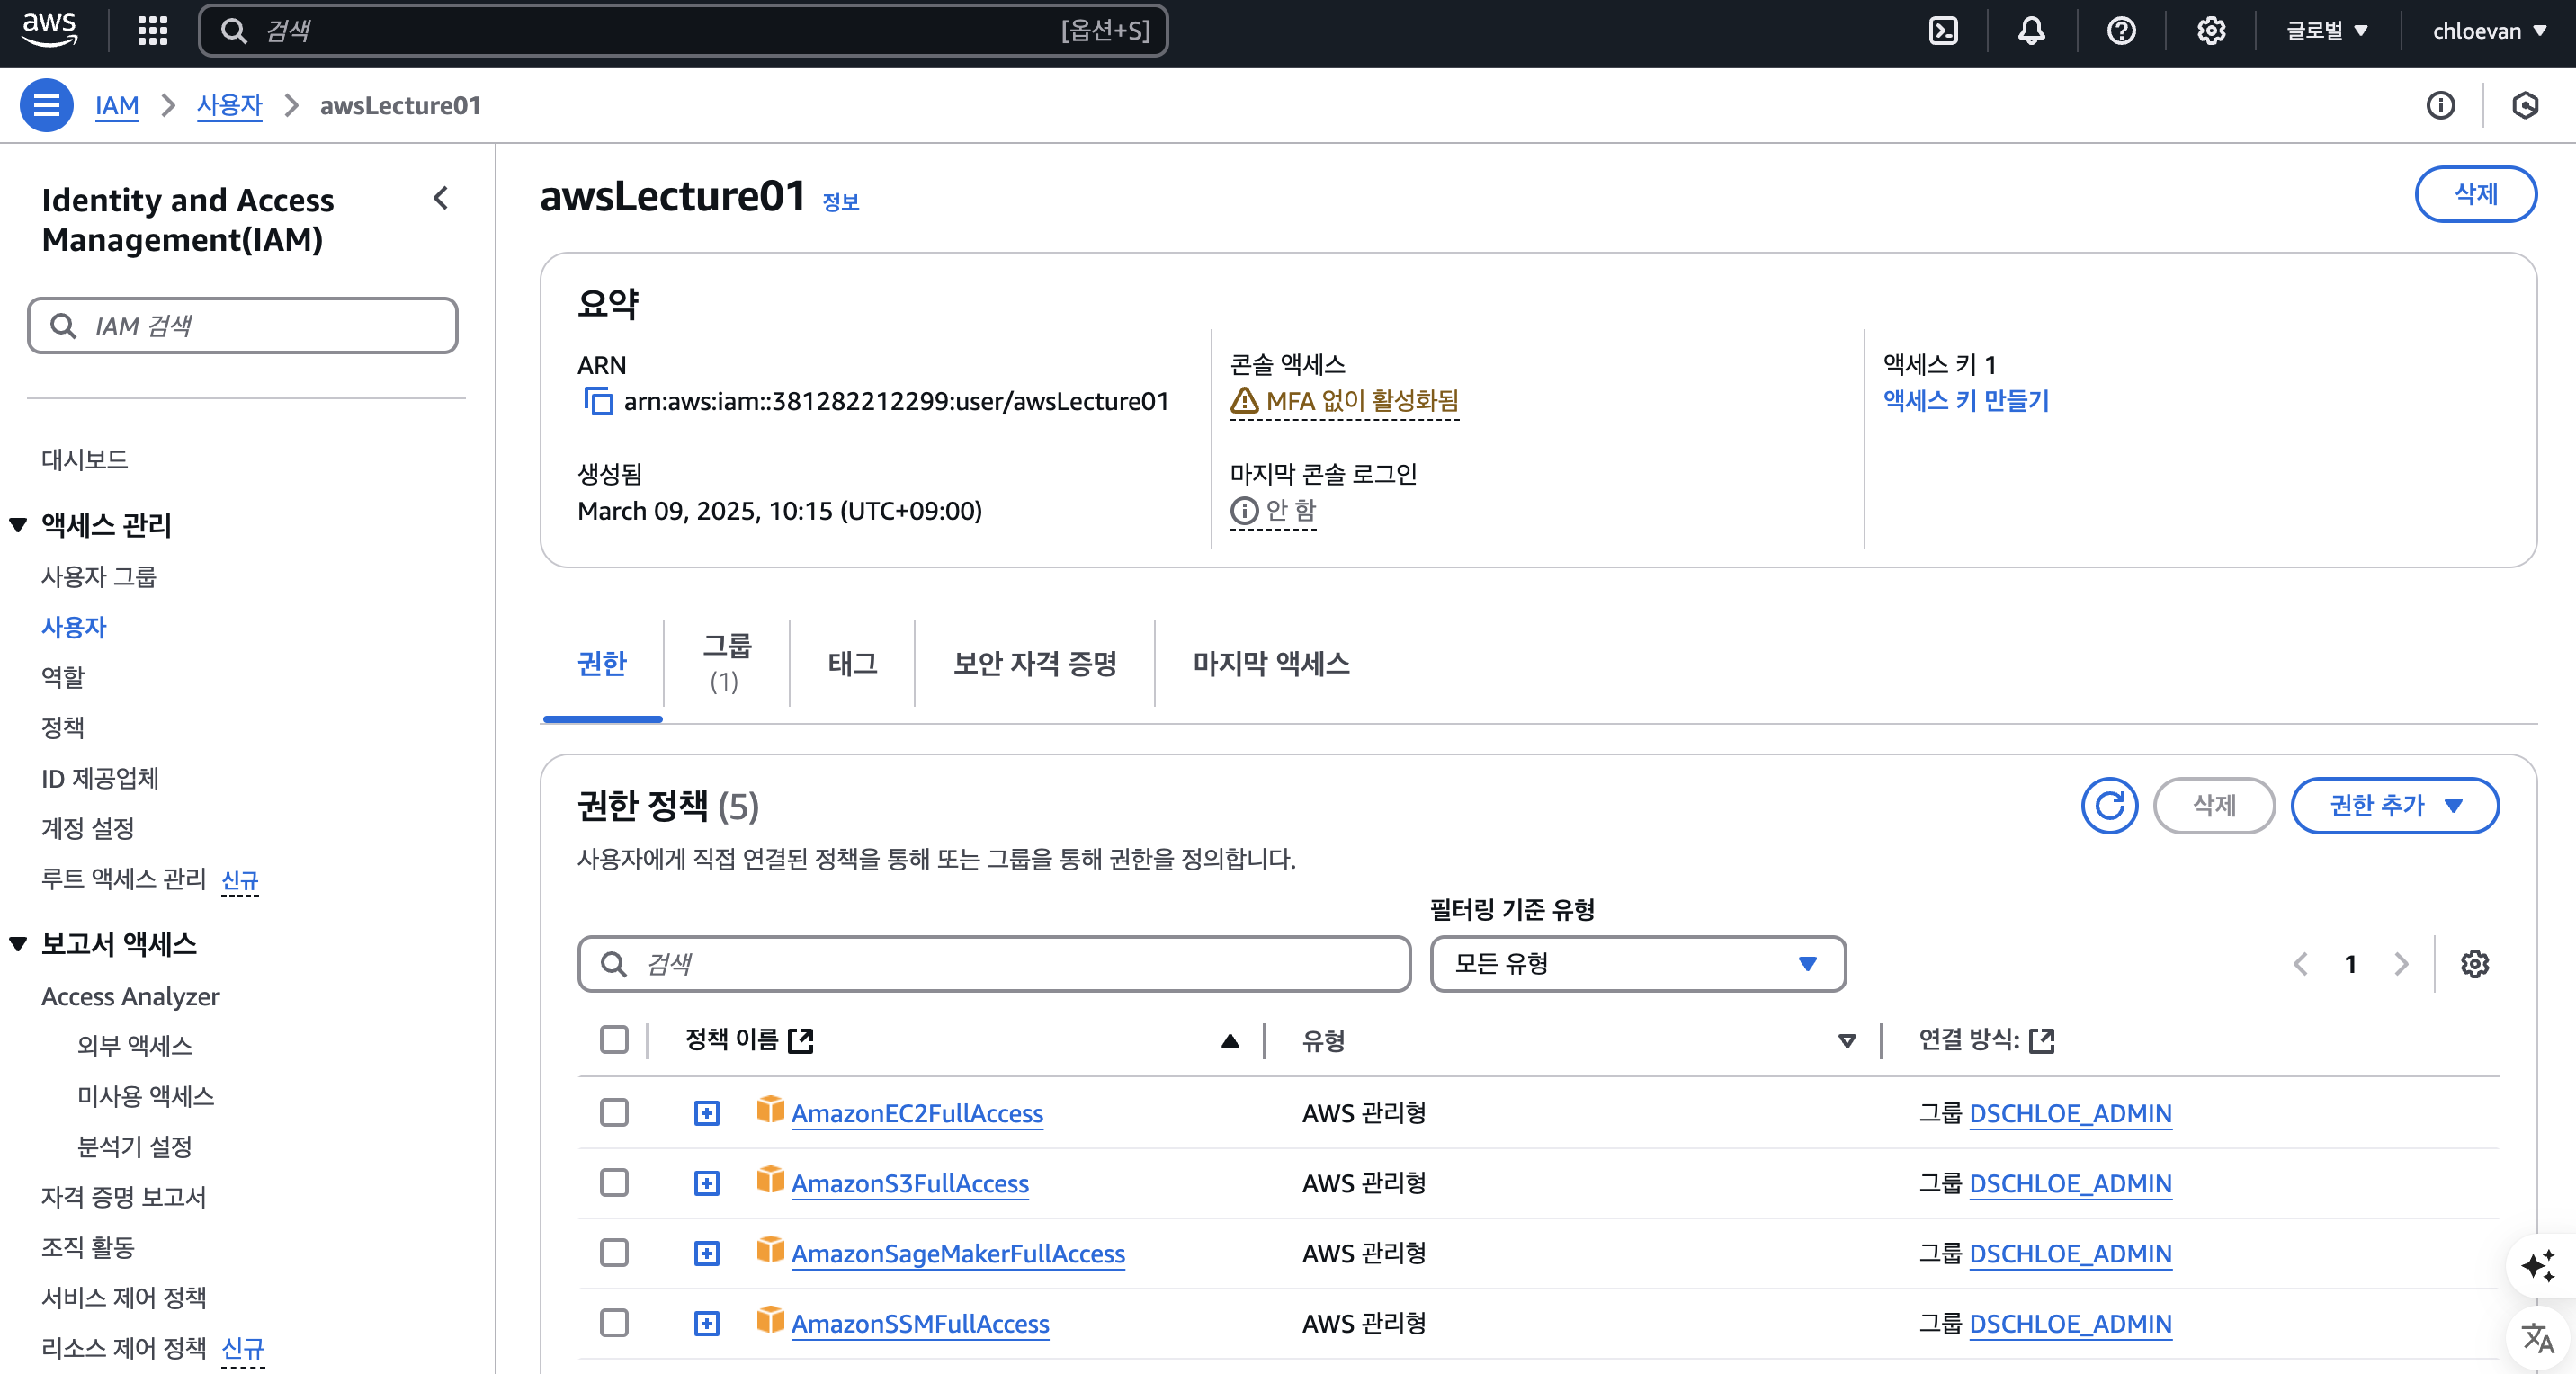This screenshot has height=1374, width=2576.
Task: Sort the 유형 column arrow
Action: (x=1847, y=1041)
